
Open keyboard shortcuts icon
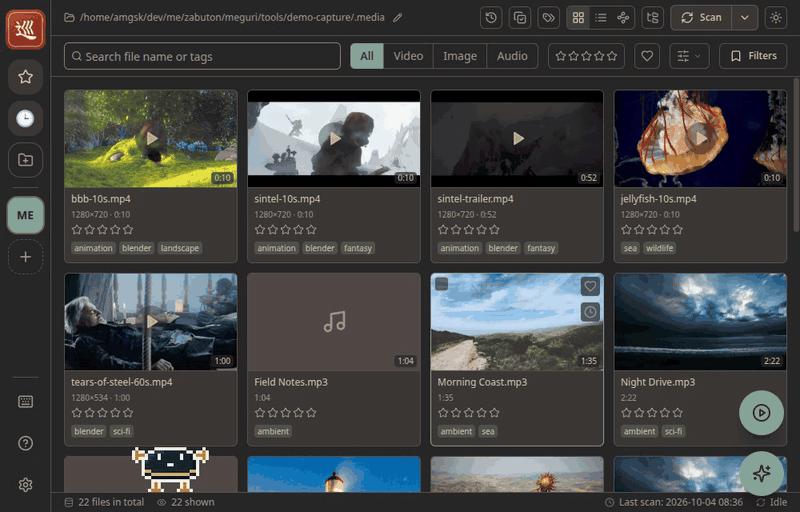[x=26, y=402]
